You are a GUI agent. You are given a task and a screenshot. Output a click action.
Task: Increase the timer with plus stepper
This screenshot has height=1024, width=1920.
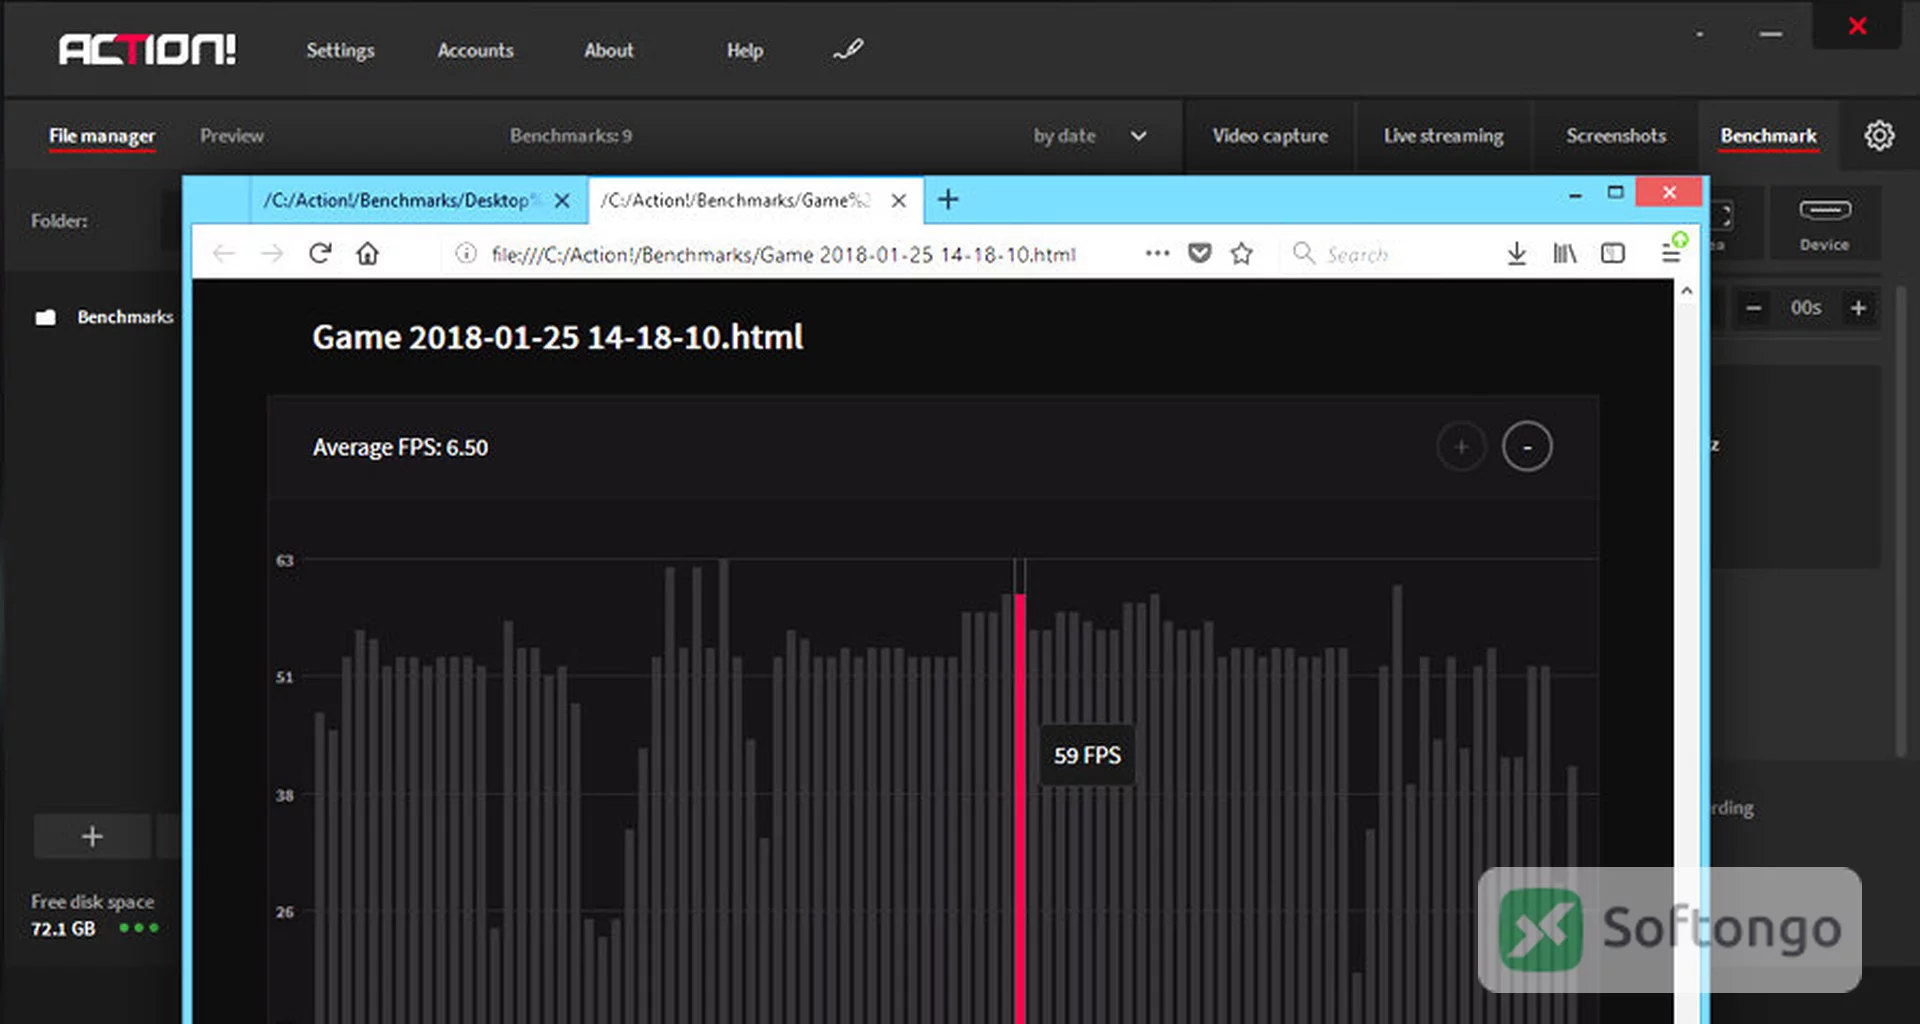coord(1858,308)
